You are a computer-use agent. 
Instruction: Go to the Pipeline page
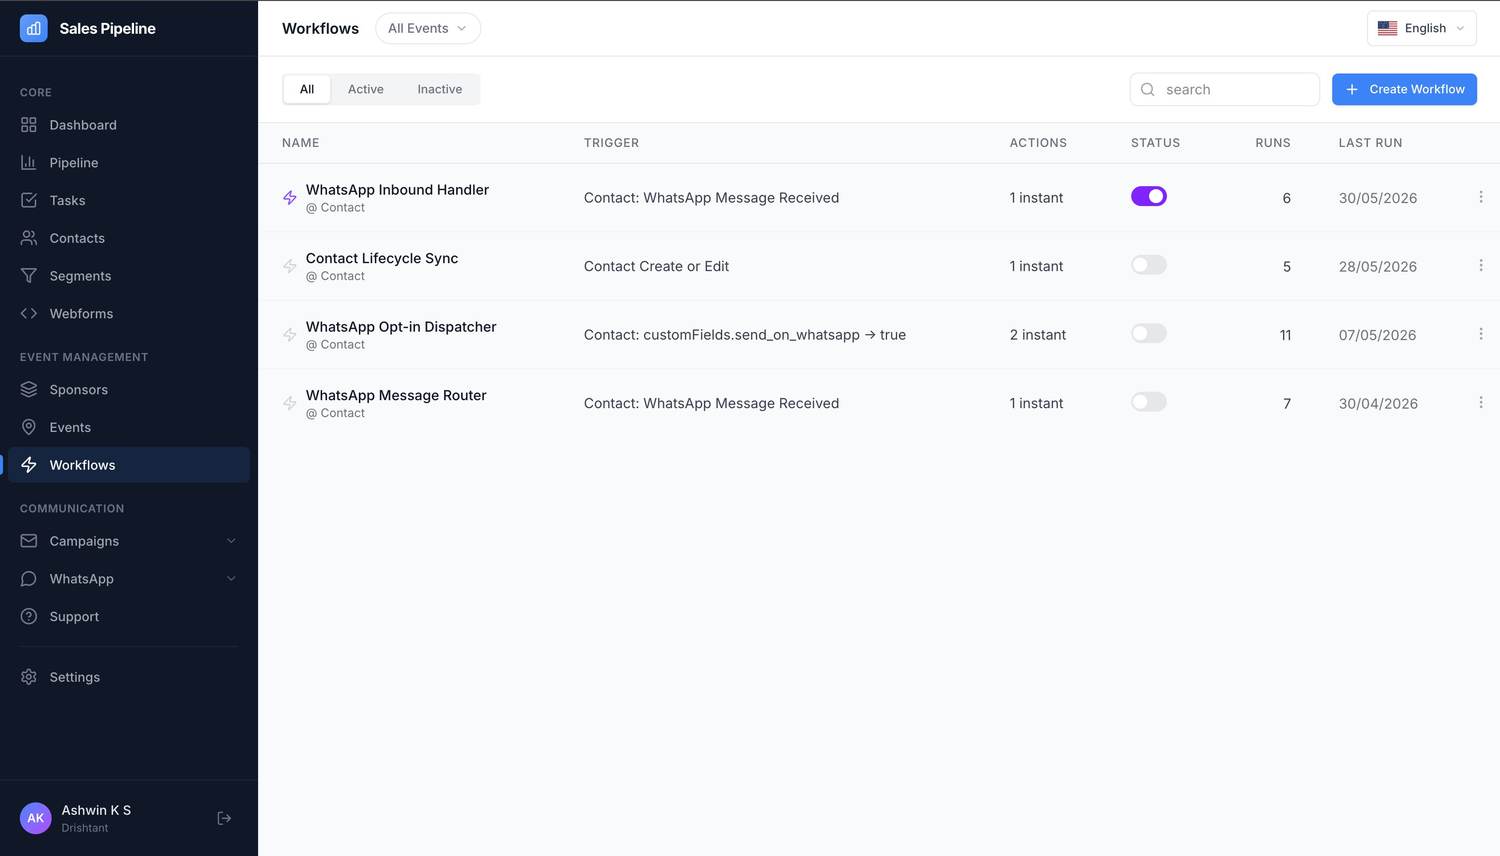pos(129,163)
